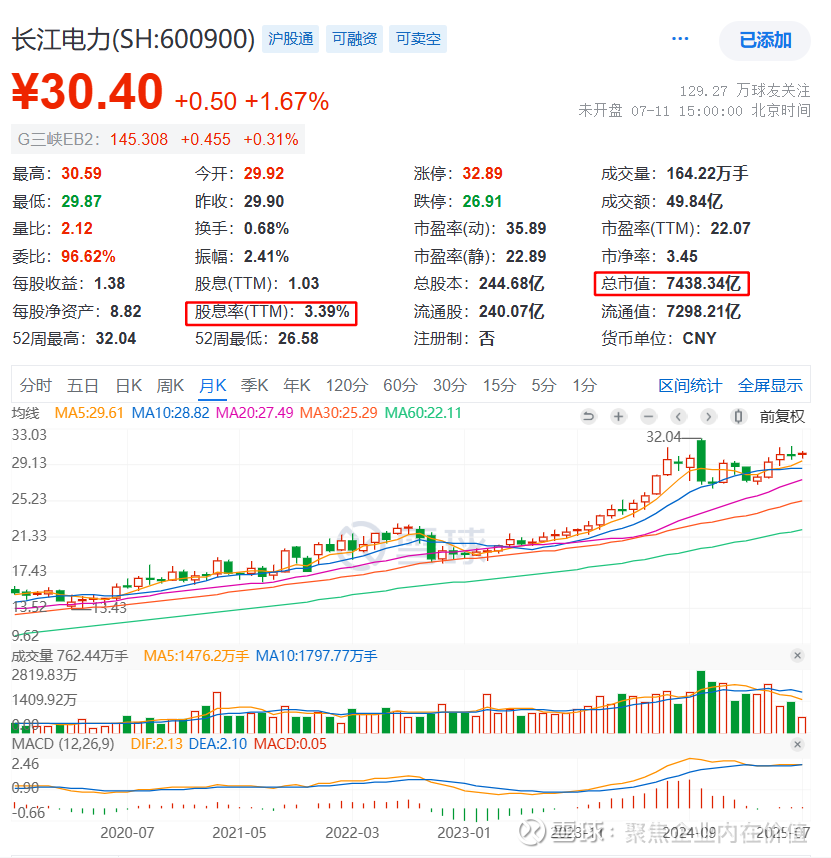Click the candlestick style icon beside 前复权
Viewport: 831px width, 858px height.
point(738,417)
